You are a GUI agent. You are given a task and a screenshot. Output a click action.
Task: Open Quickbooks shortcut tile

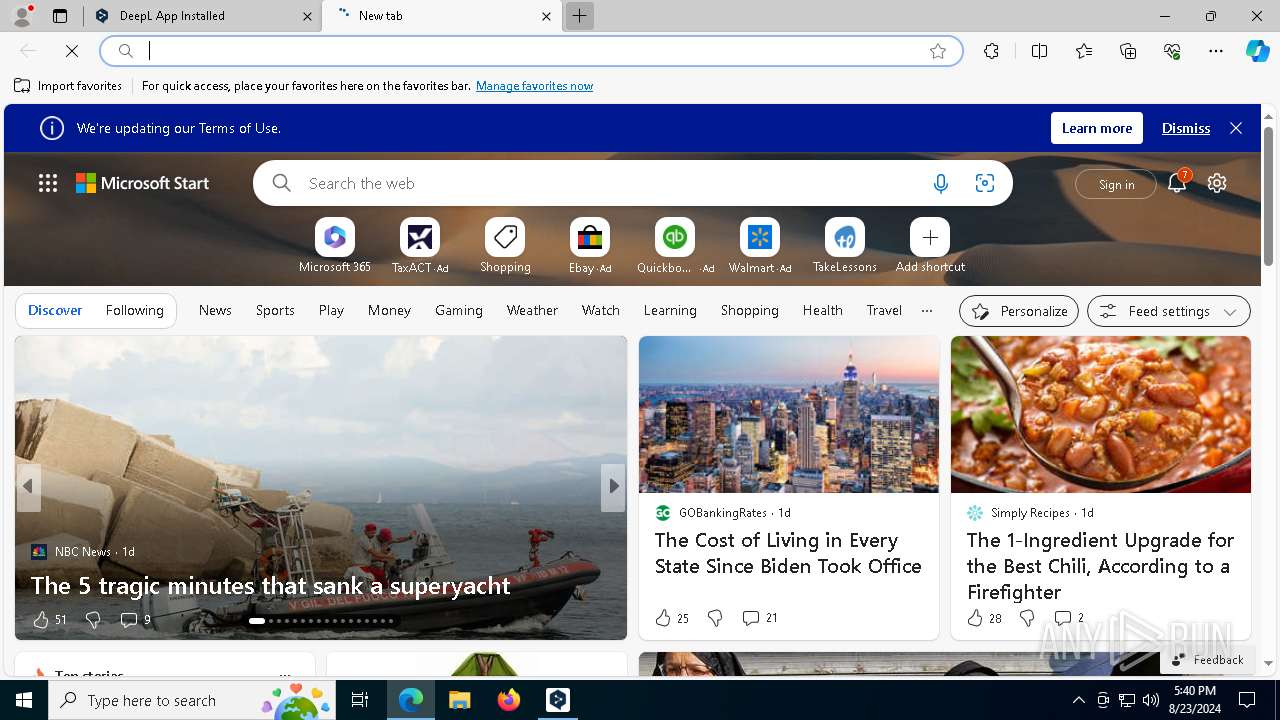(675, 246)
